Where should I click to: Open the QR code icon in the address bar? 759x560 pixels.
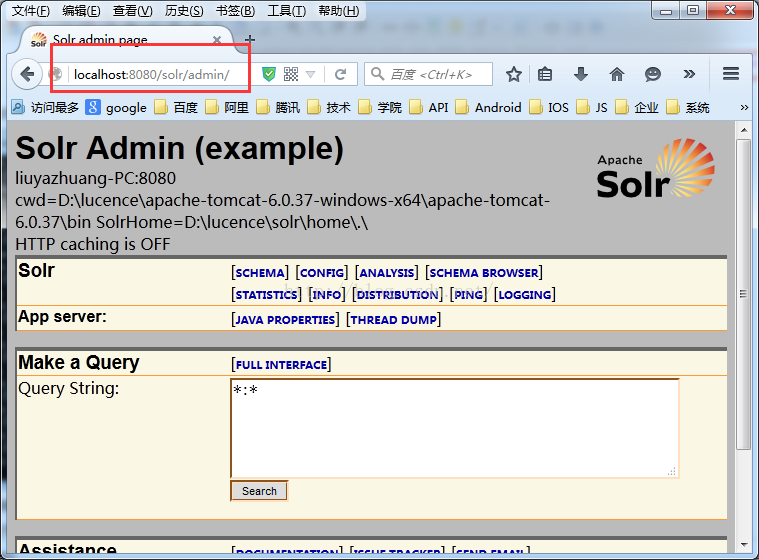pyautogui.click(x=291, y=75)
